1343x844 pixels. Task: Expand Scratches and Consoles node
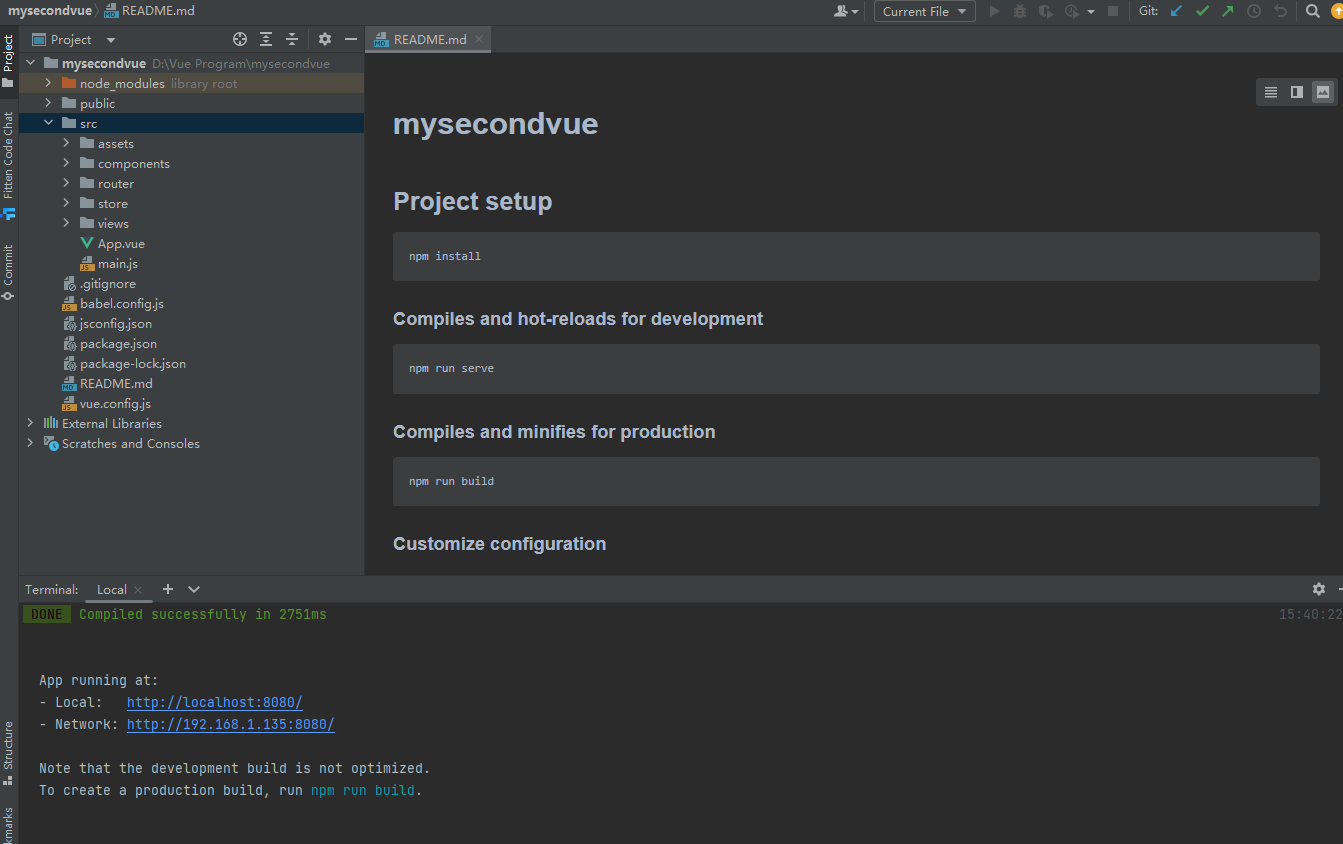pyautogui.click(x=30, y=443)
